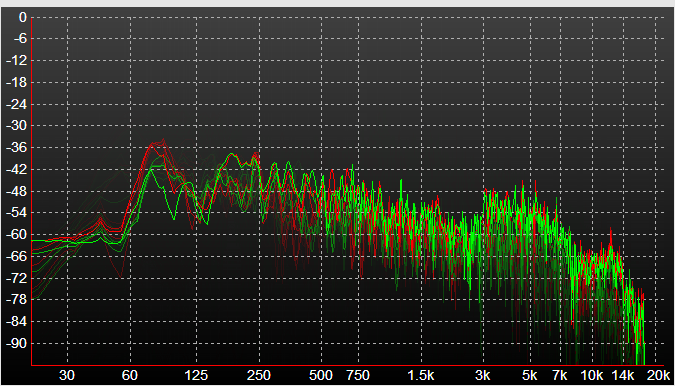Click the -42 dB level label
This screenshot has width=675, height=386.
pyautogui.click(x=16, y=169)
